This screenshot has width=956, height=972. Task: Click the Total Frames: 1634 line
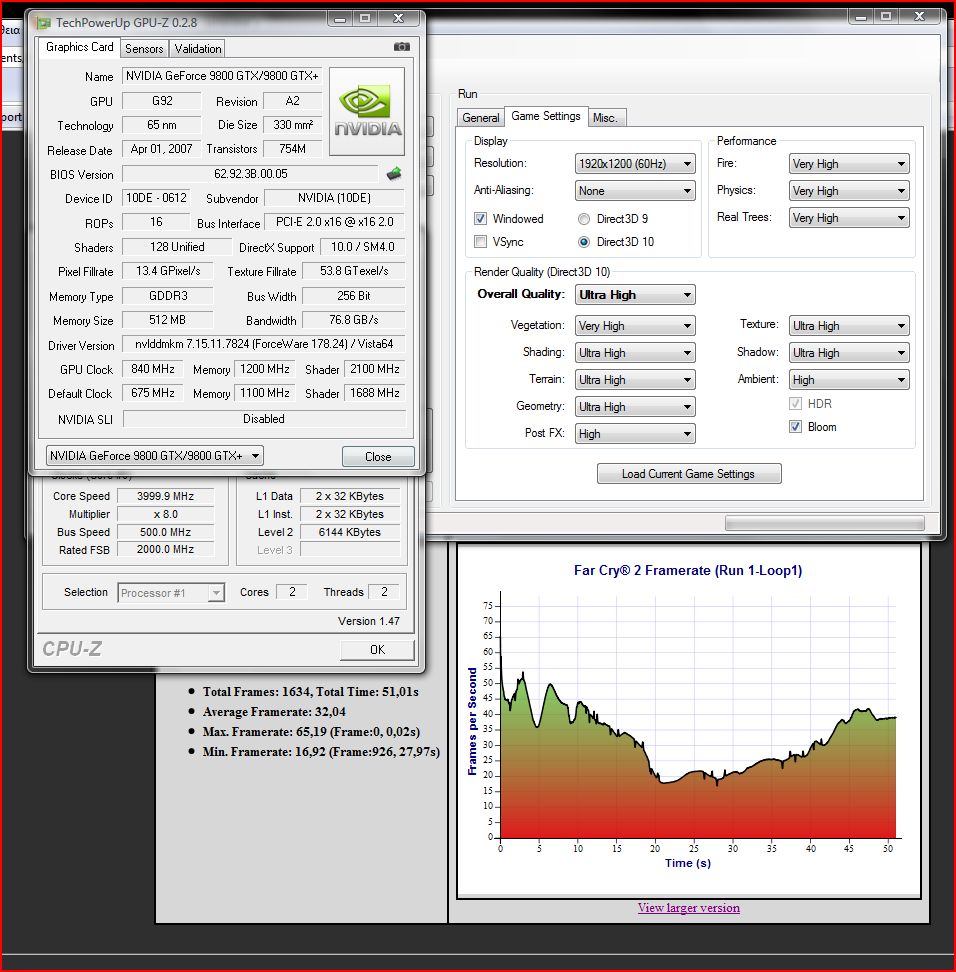[311, 692]
